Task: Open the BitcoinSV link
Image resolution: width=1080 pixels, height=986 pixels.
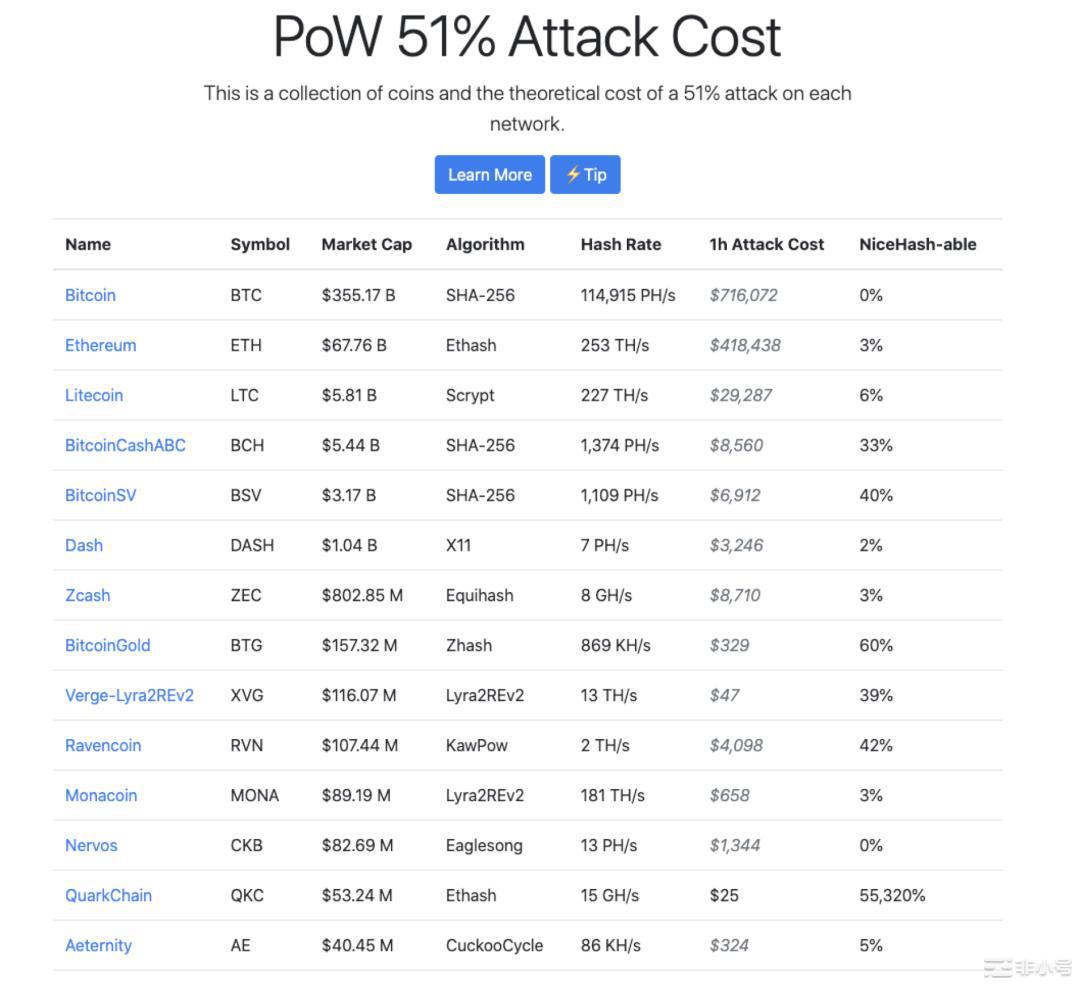Action: (100, 495)
